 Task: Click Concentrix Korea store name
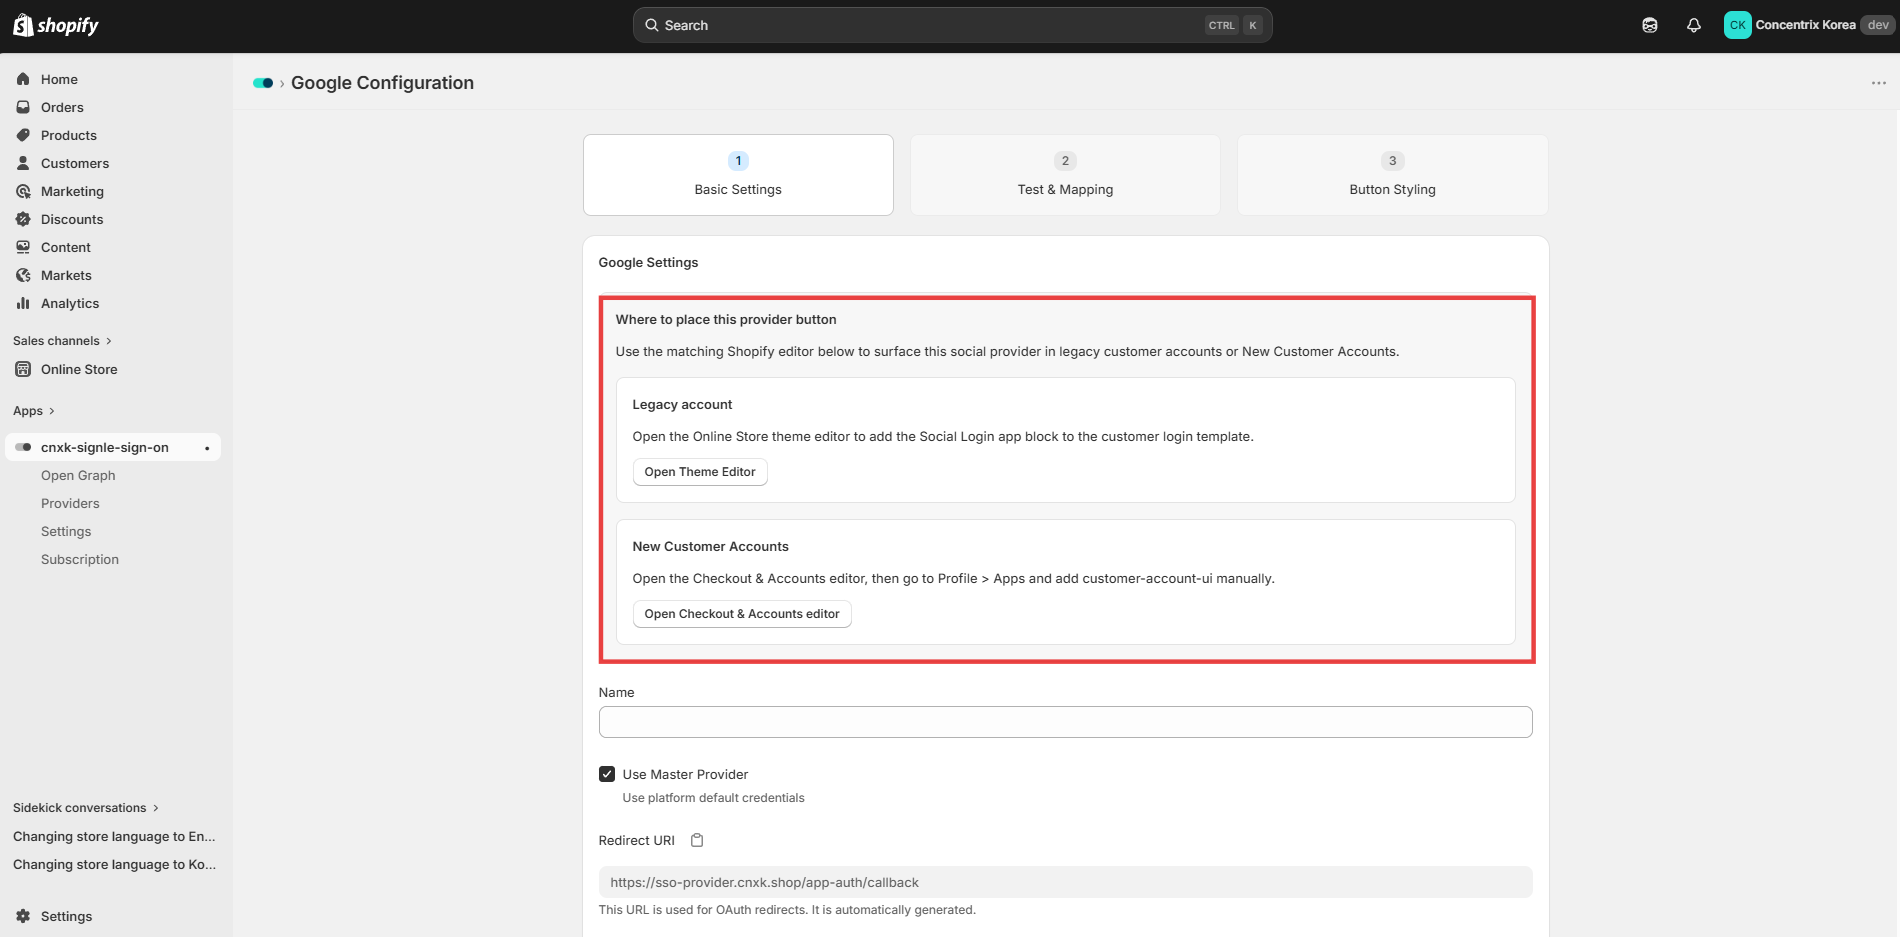(1805, 25)
